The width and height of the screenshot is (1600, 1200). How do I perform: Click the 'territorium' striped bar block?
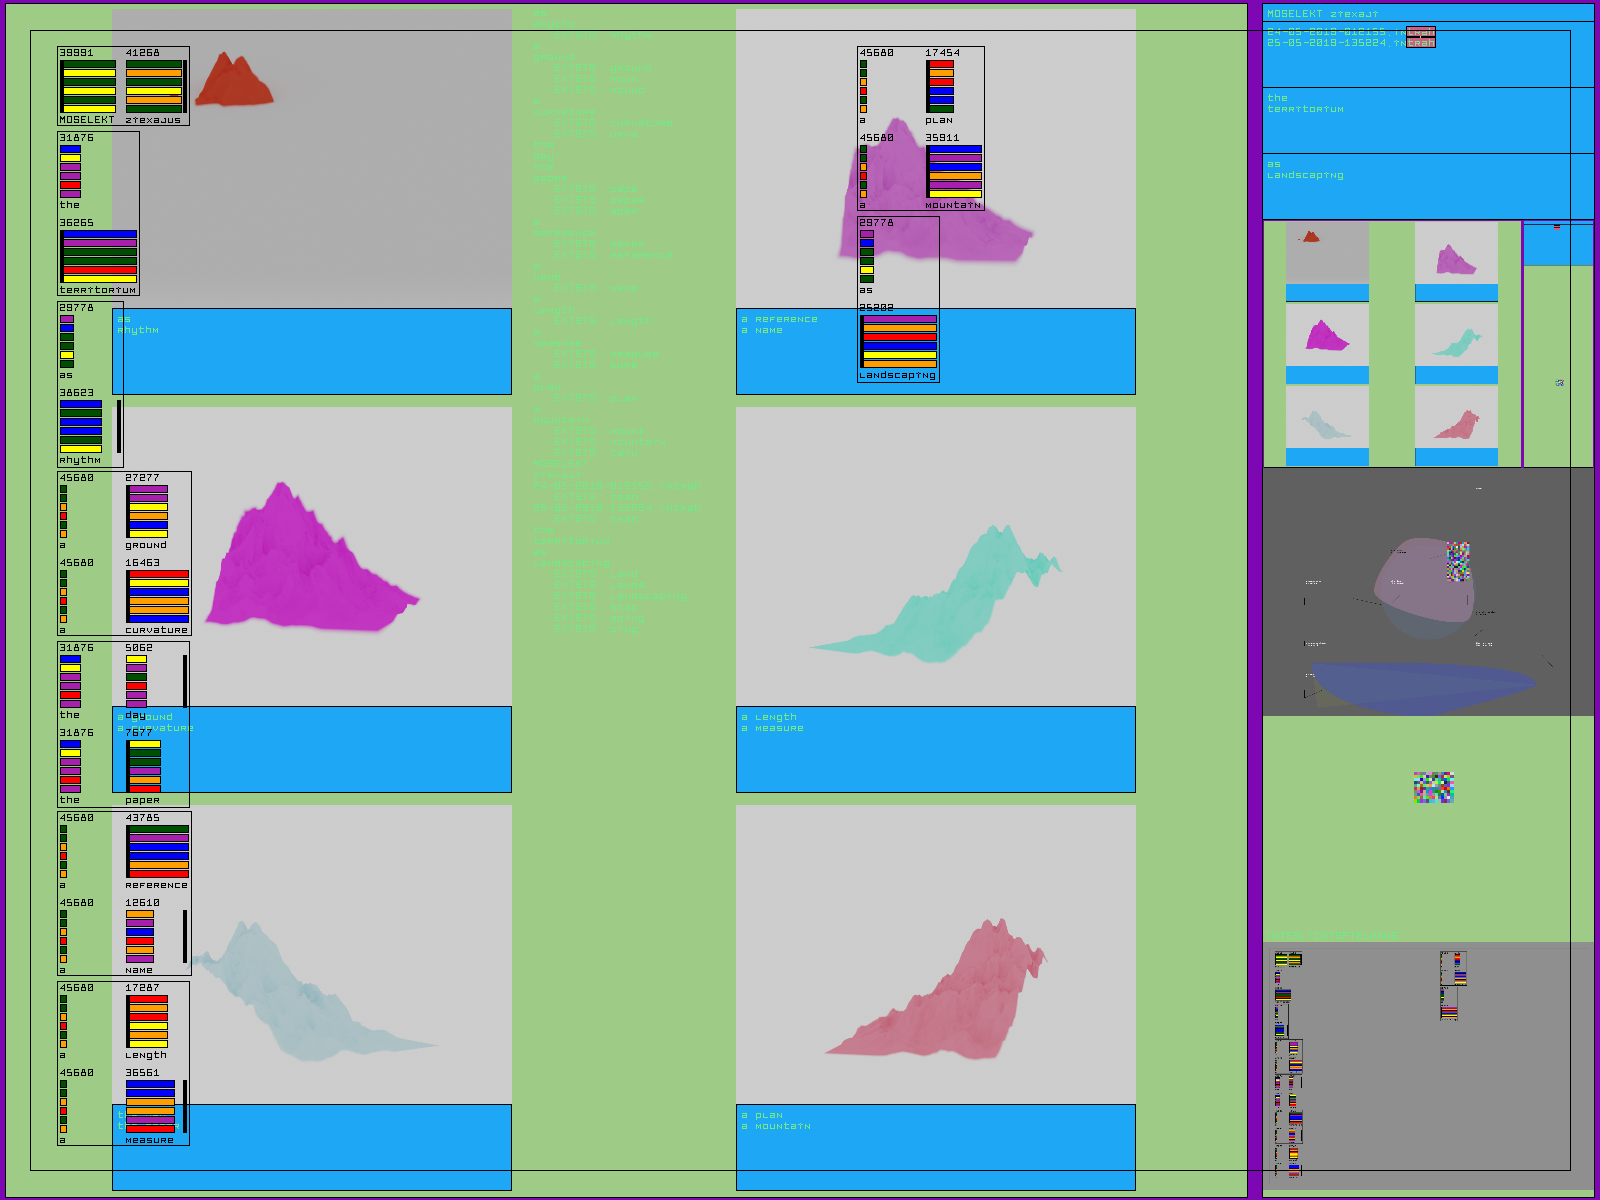pos(99,257)
